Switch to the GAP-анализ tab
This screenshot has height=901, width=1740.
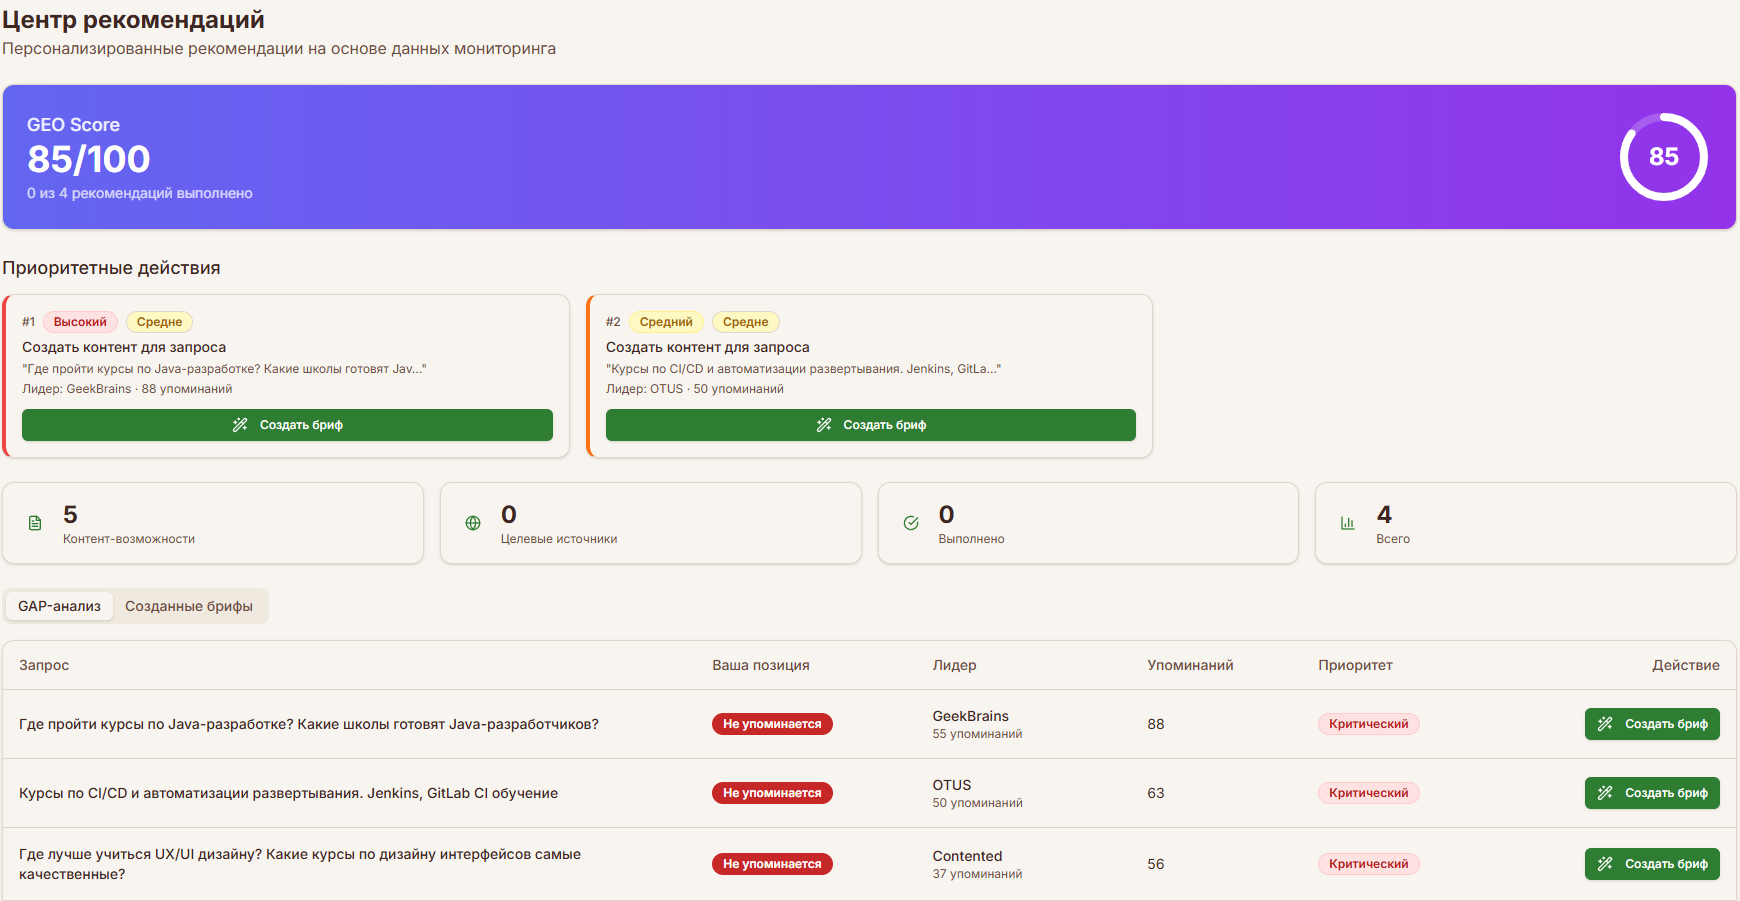pos(60,606)
